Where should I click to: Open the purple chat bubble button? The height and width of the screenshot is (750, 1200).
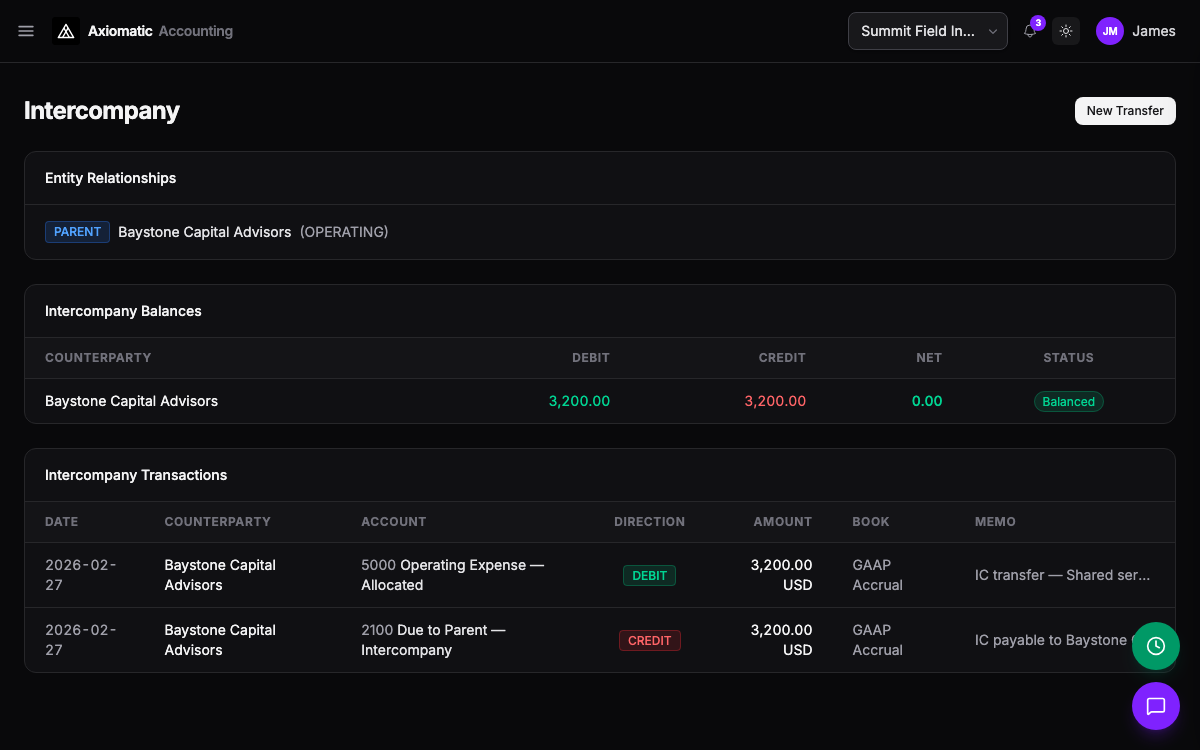coord(1156,706)
